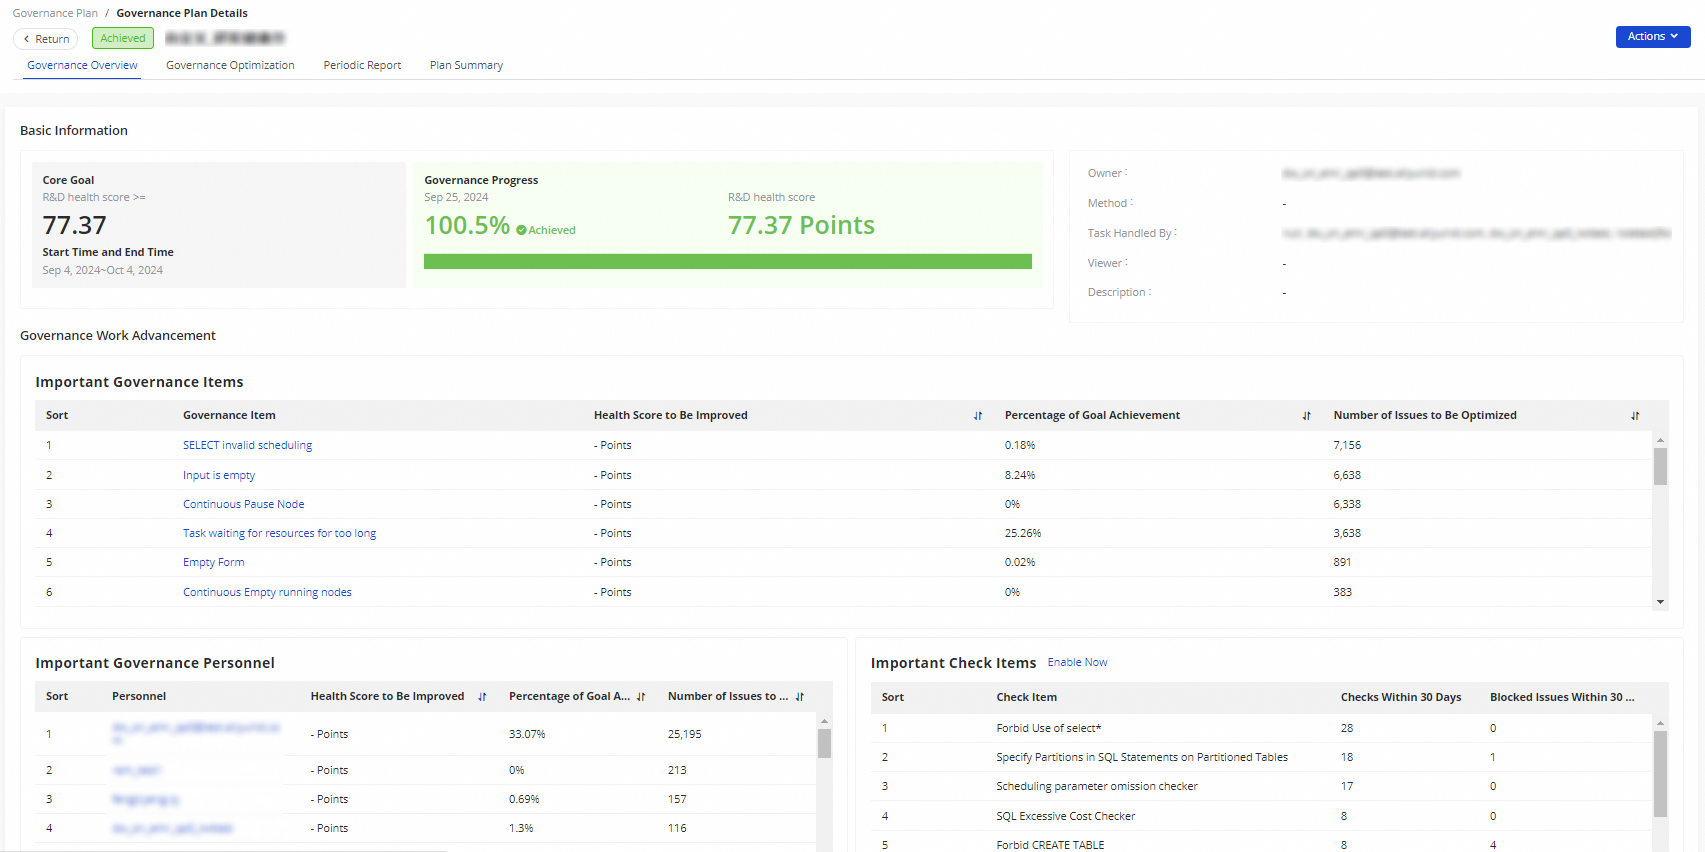The height and width of the screenshot is (852, 1705).
Task: Sort Personnel table by Health Score to Be Improved
Action: 482,697
